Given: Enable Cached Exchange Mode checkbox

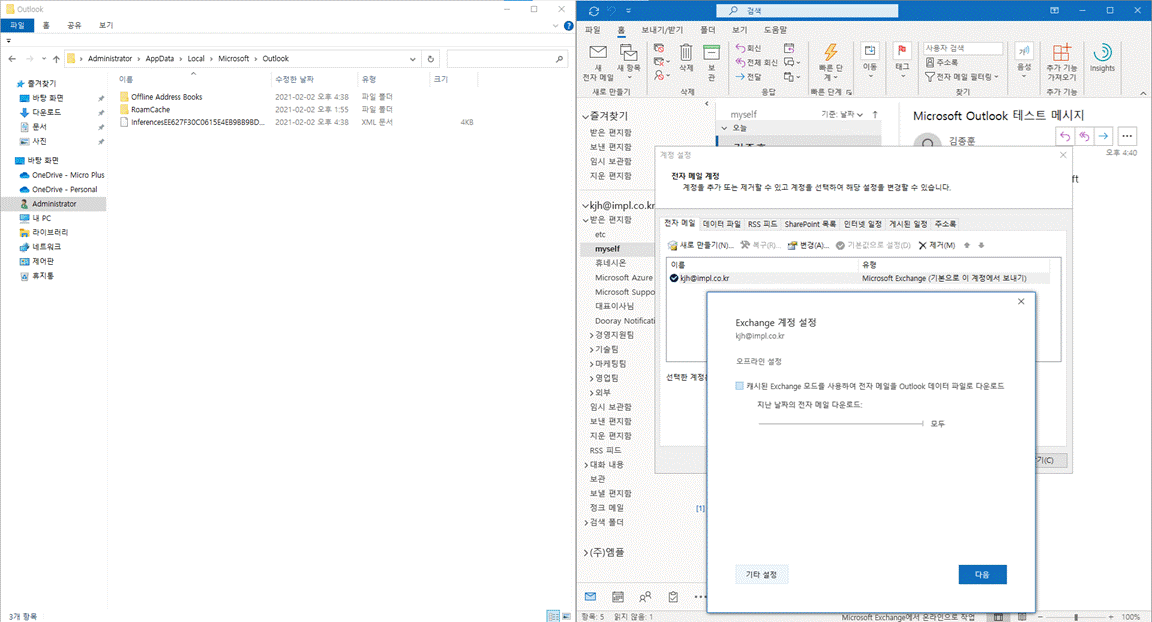Looking at the screenshot, I should pos(739,386).
